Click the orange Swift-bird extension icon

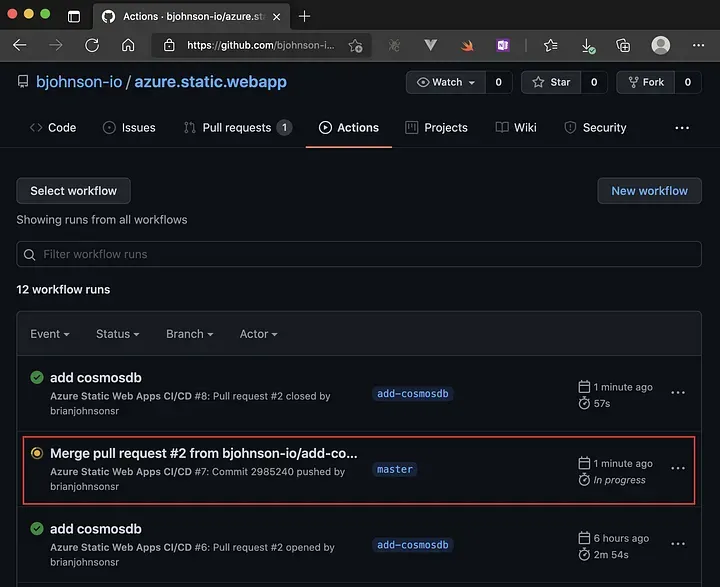coord(467,45)
